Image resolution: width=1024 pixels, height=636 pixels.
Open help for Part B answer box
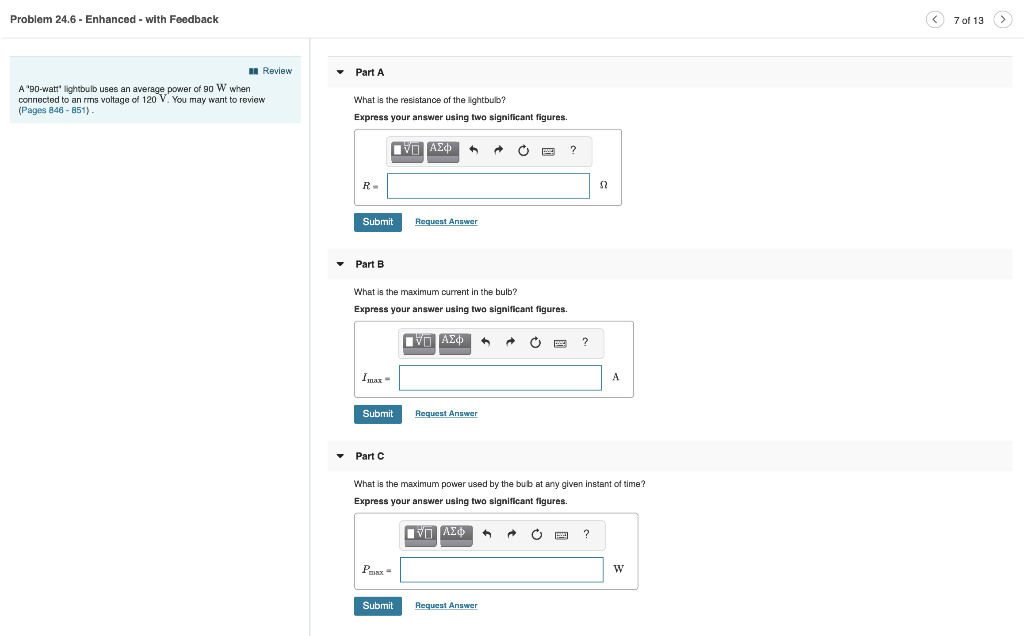(585, 342)
